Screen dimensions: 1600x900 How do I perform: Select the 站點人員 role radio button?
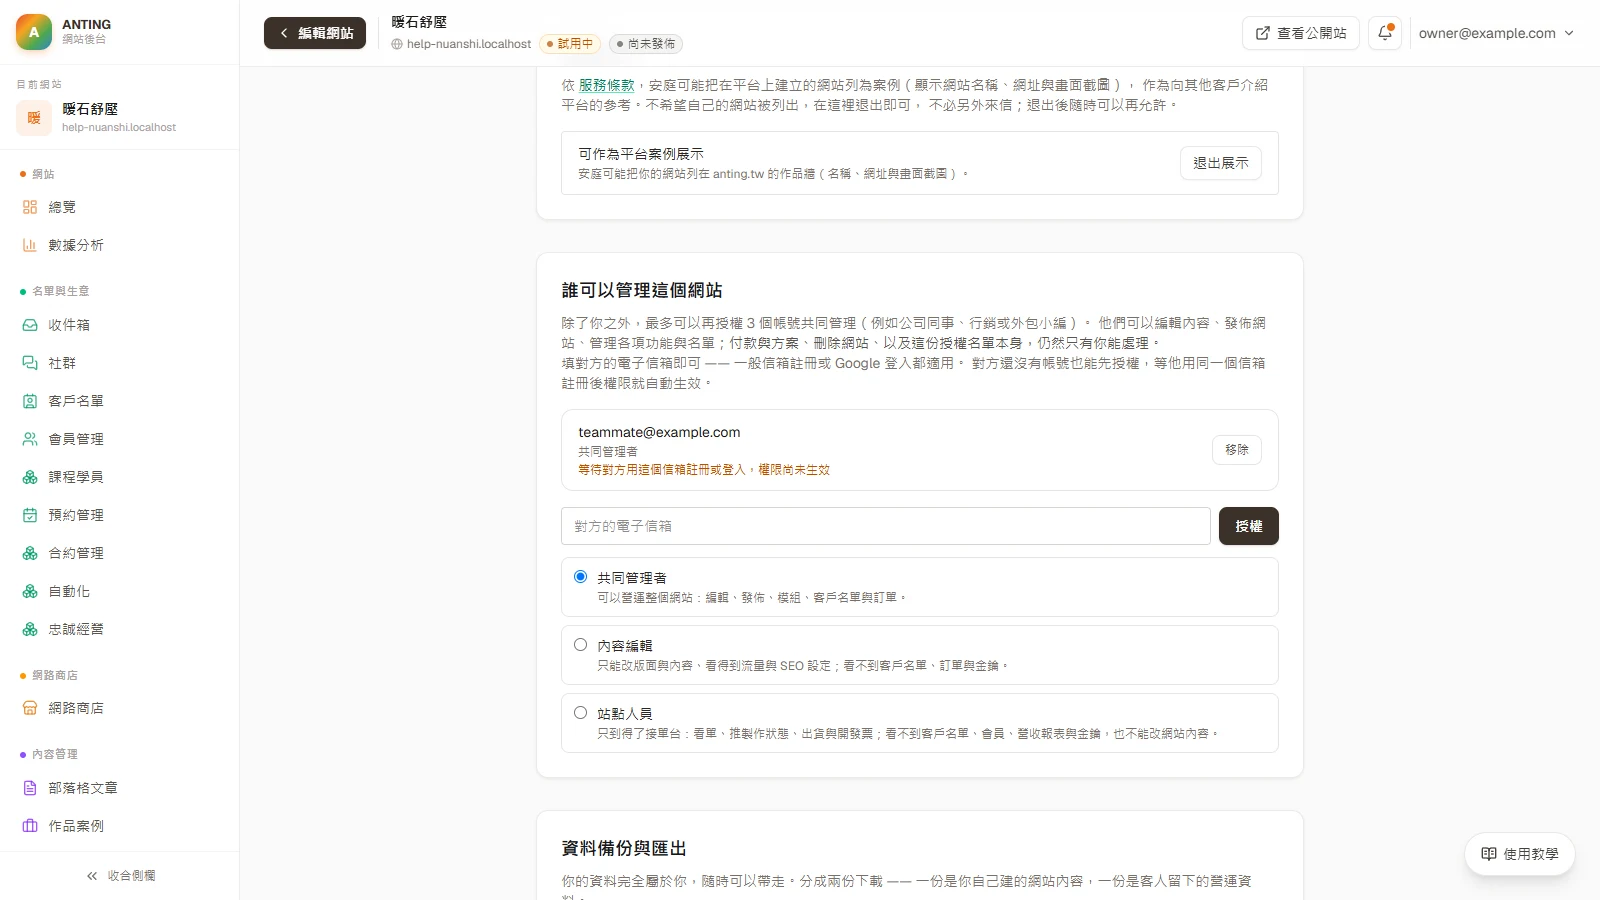coord(580,713)
